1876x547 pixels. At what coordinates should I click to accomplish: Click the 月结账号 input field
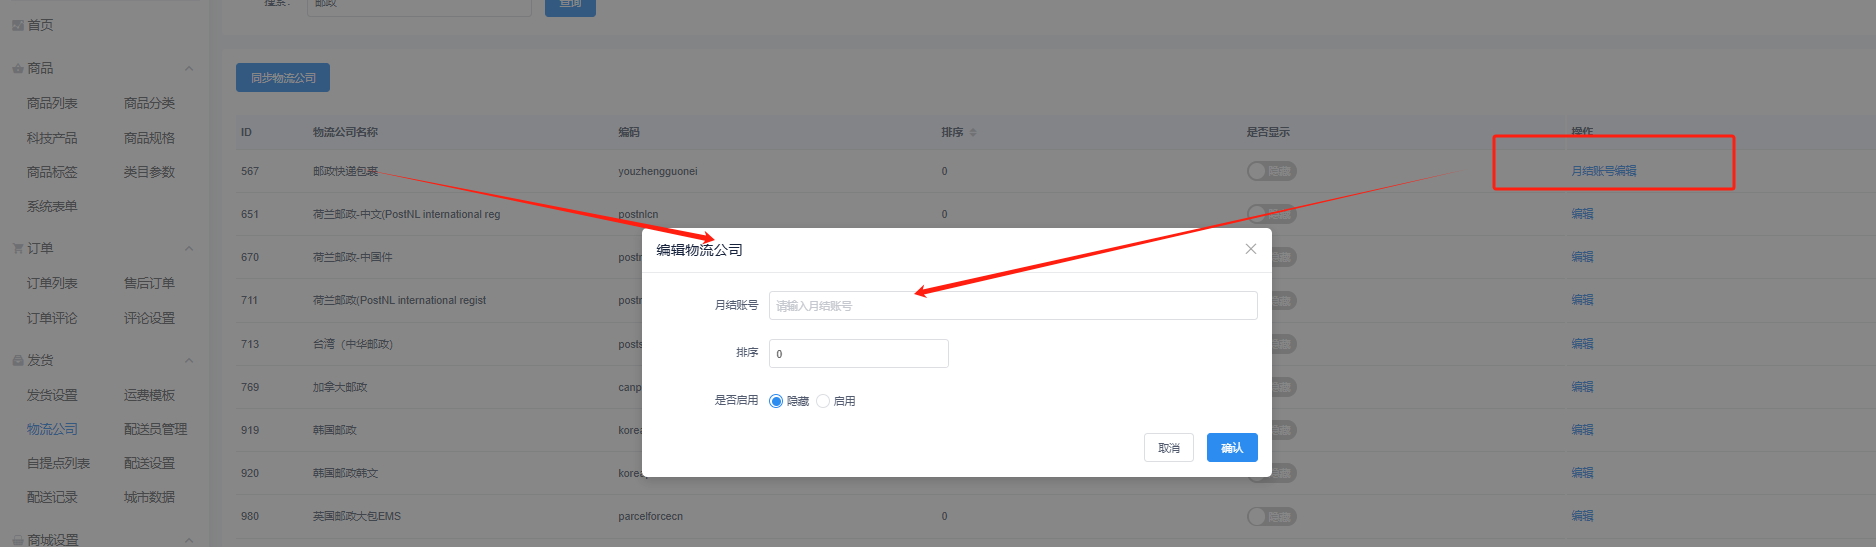[x=1012, y=306]
